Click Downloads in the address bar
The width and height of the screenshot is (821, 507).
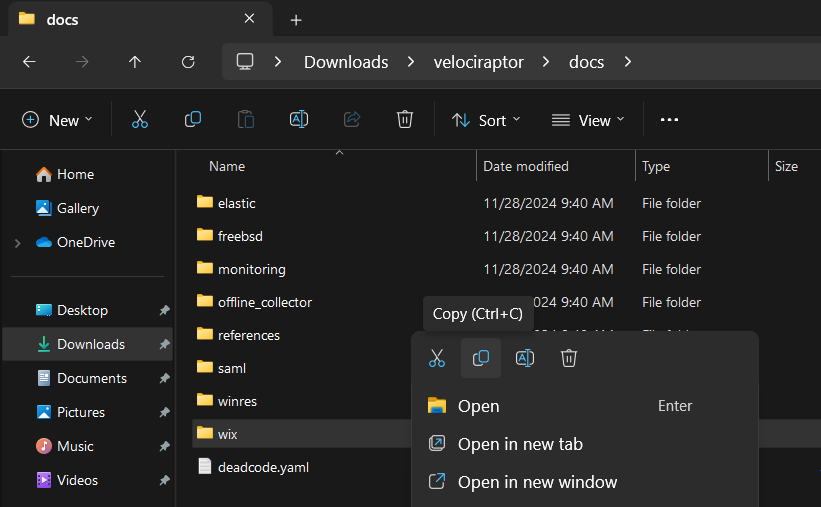tap(346, 62)
